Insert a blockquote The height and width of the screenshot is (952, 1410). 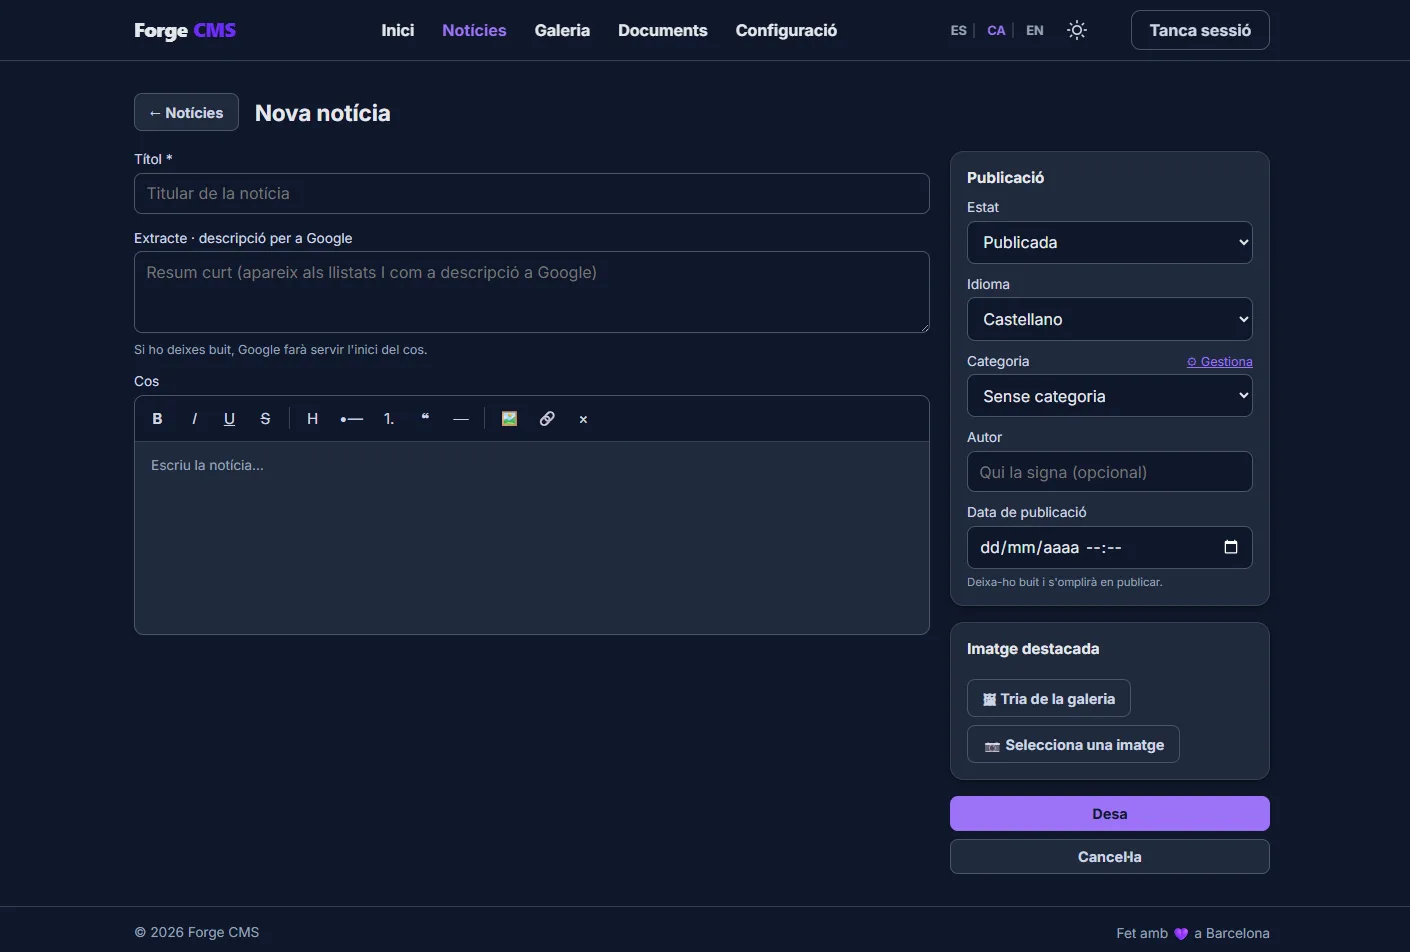click(x=425, y=419)
